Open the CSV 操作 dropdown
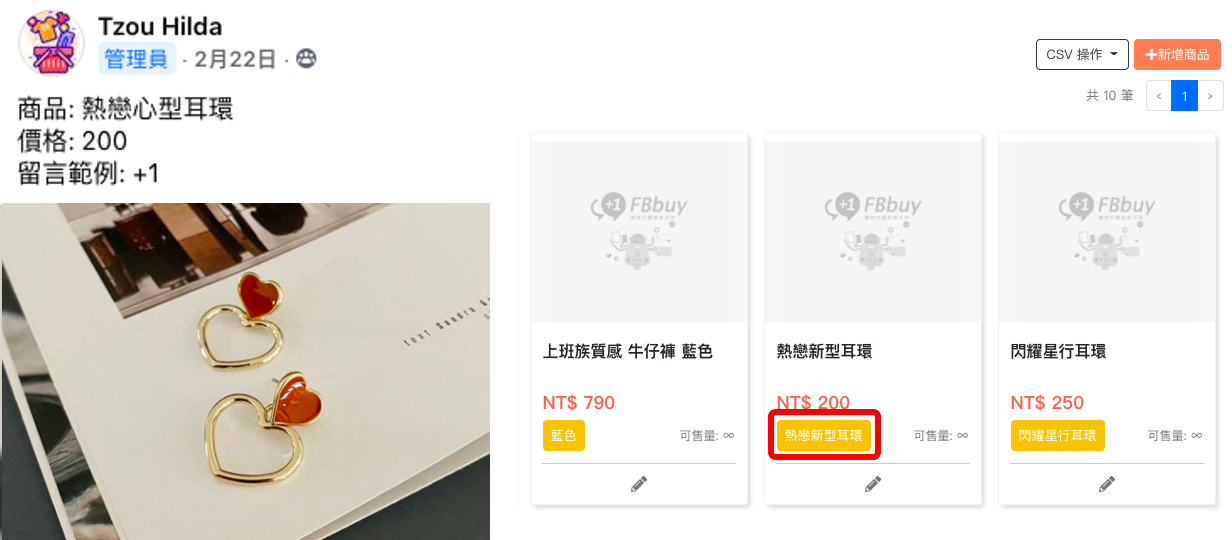The height and width of the screenshot is (540, 1232). (1082, 54)
